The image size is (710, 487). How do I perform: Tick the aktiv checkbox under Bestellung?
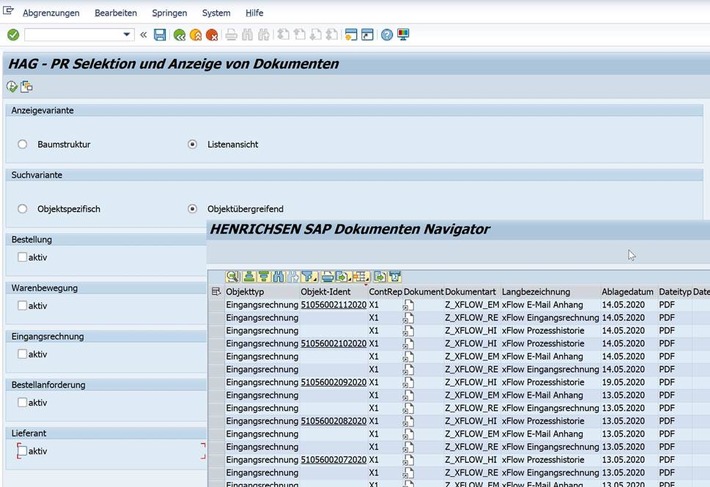click(x=22, y=257)
